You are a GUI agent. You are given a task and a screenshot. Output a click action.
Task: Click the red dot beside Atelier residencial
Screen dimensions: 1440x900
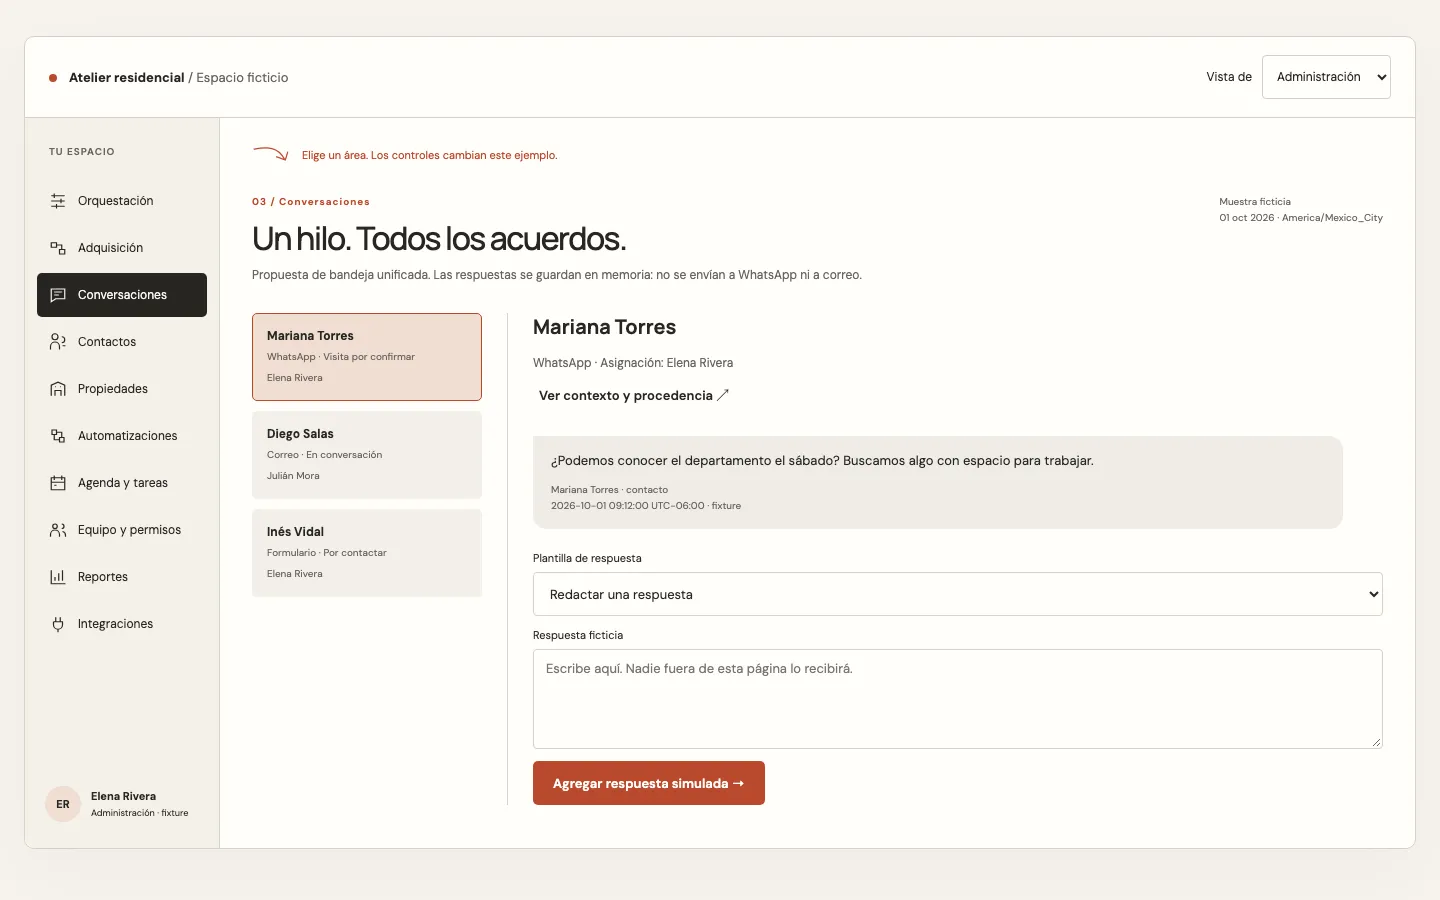point(53,78)
